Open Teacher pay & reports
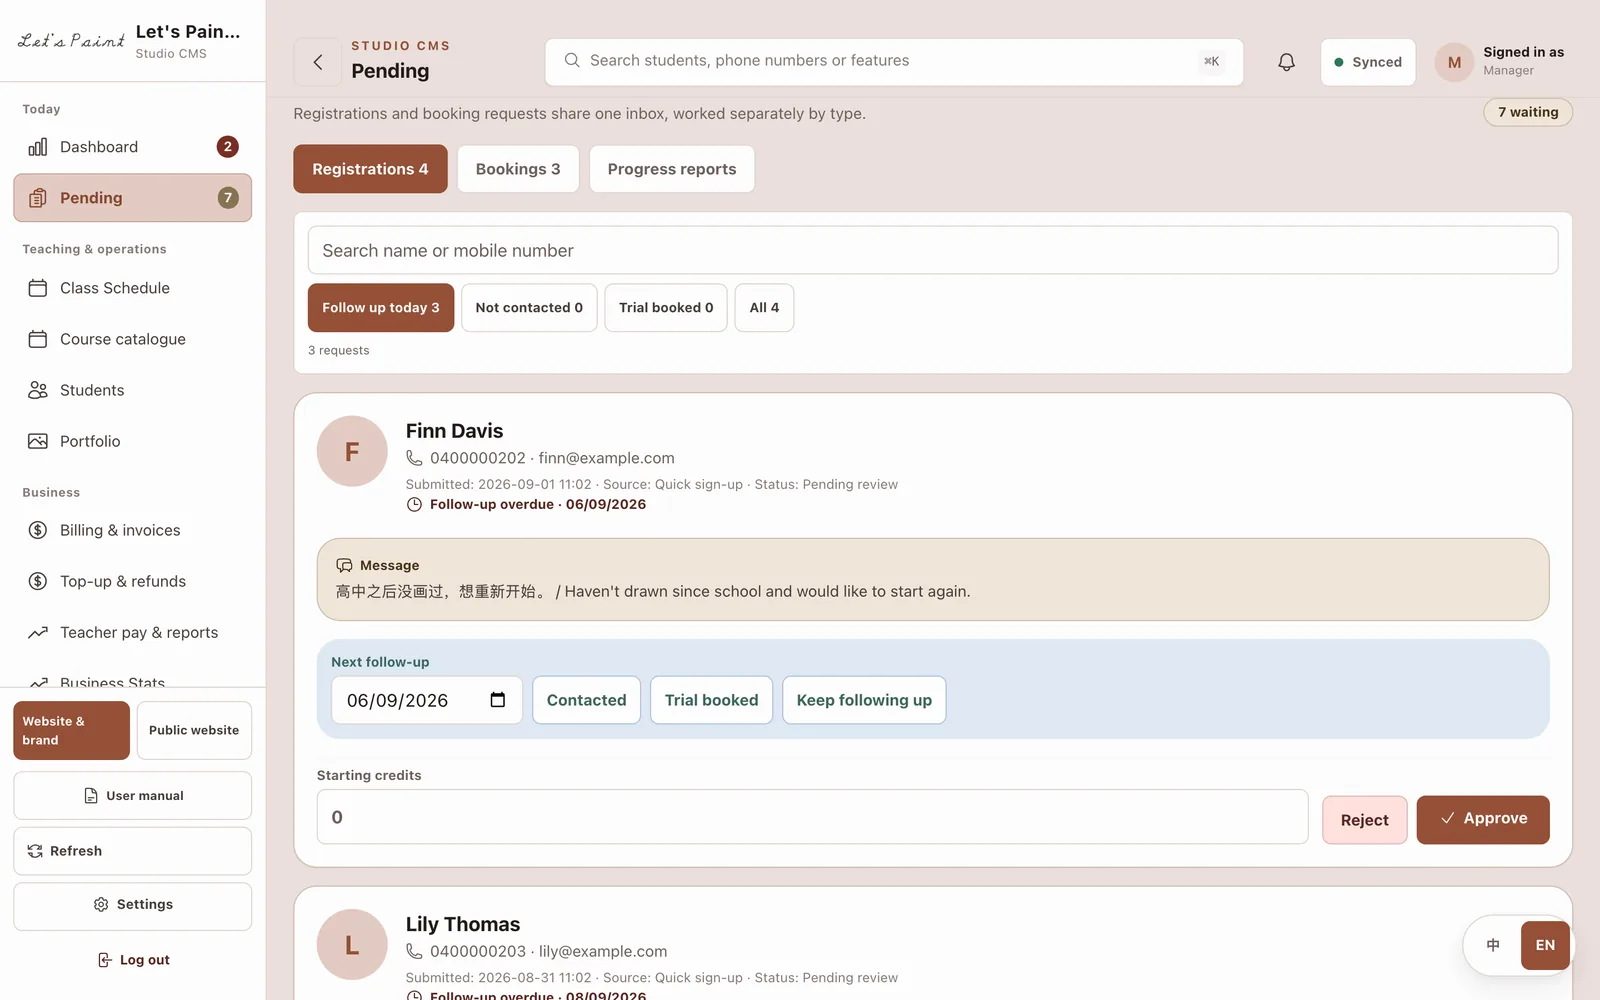The width and height of the screenshot is (1600, 1000). 132,632
